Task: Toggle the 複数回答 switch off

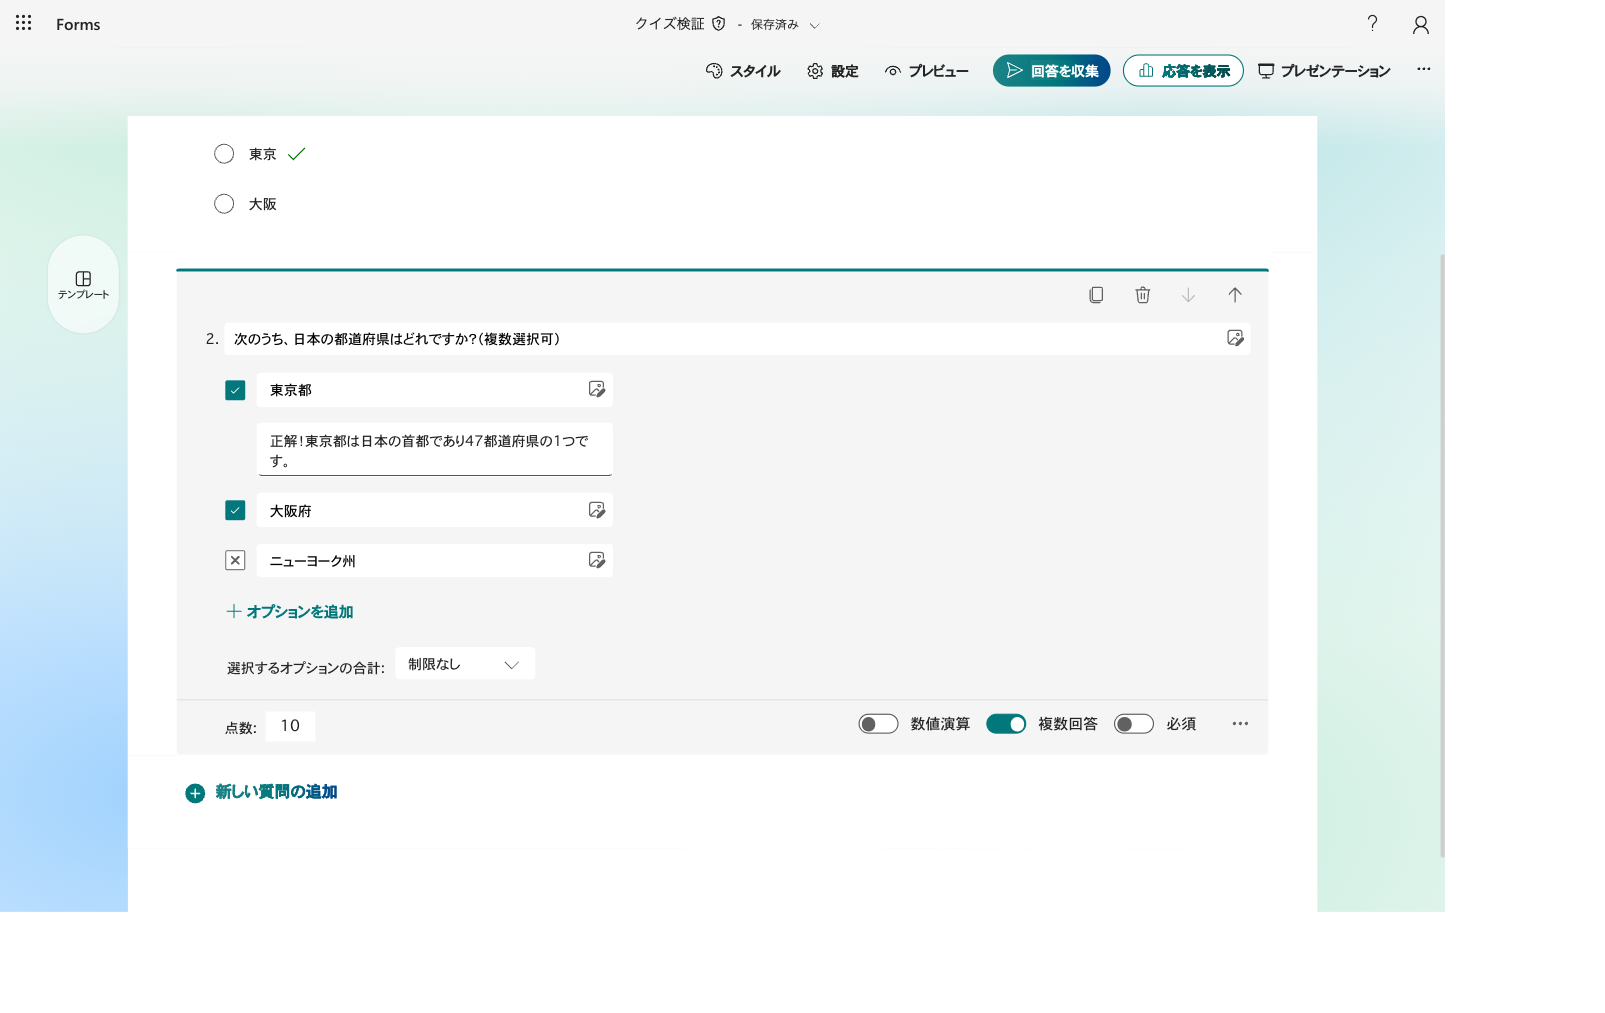Action: [1006, 724]
